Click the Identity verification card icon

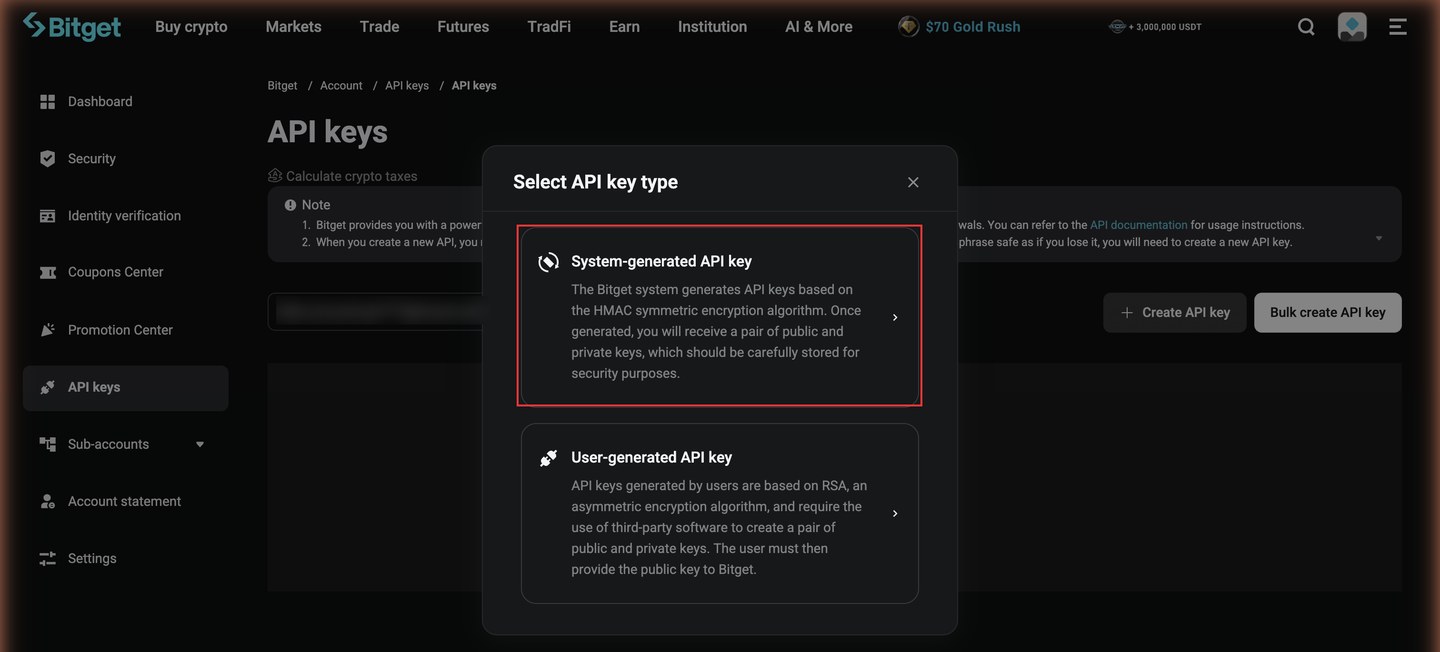pyautogui.click(x=47, y=216)
